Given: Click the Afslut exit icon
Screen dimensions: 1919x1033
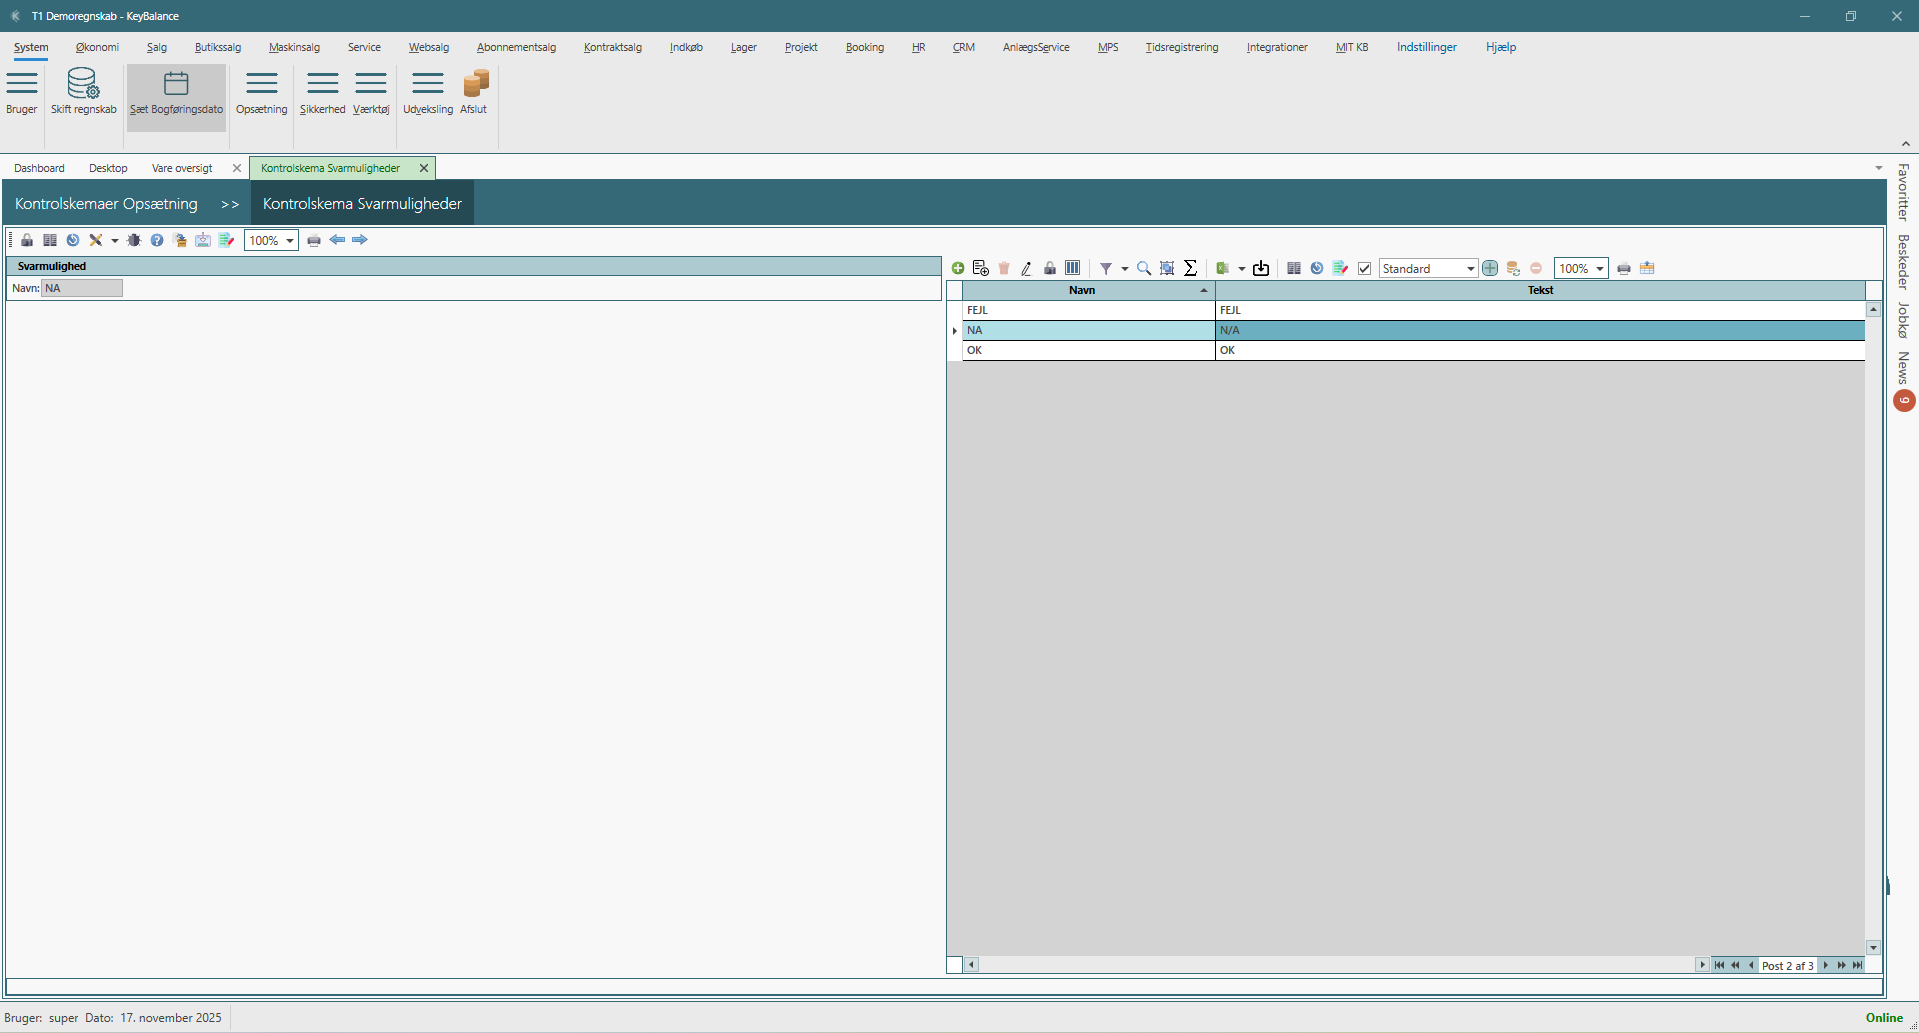Looking at the screenshot, I should 474,84.
